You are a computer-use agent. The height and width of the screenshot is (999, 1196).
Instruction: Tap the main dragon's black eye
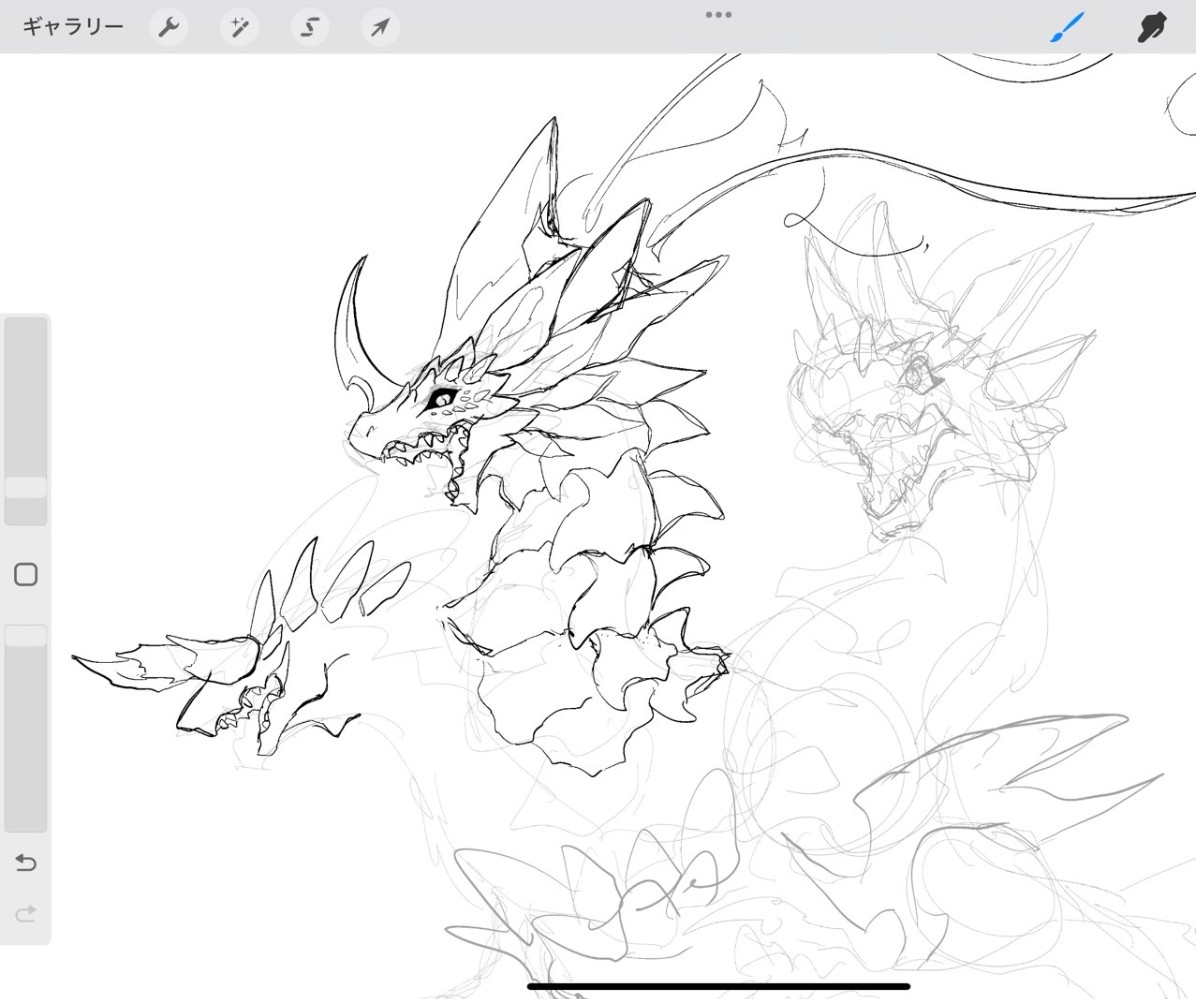pos(440,399)
